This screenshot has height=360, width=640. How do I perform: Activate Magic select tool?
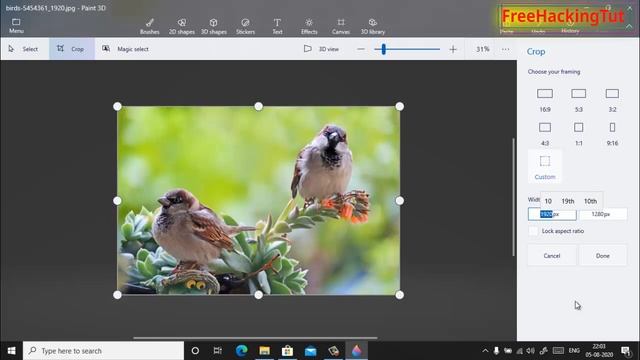point(126,49)
